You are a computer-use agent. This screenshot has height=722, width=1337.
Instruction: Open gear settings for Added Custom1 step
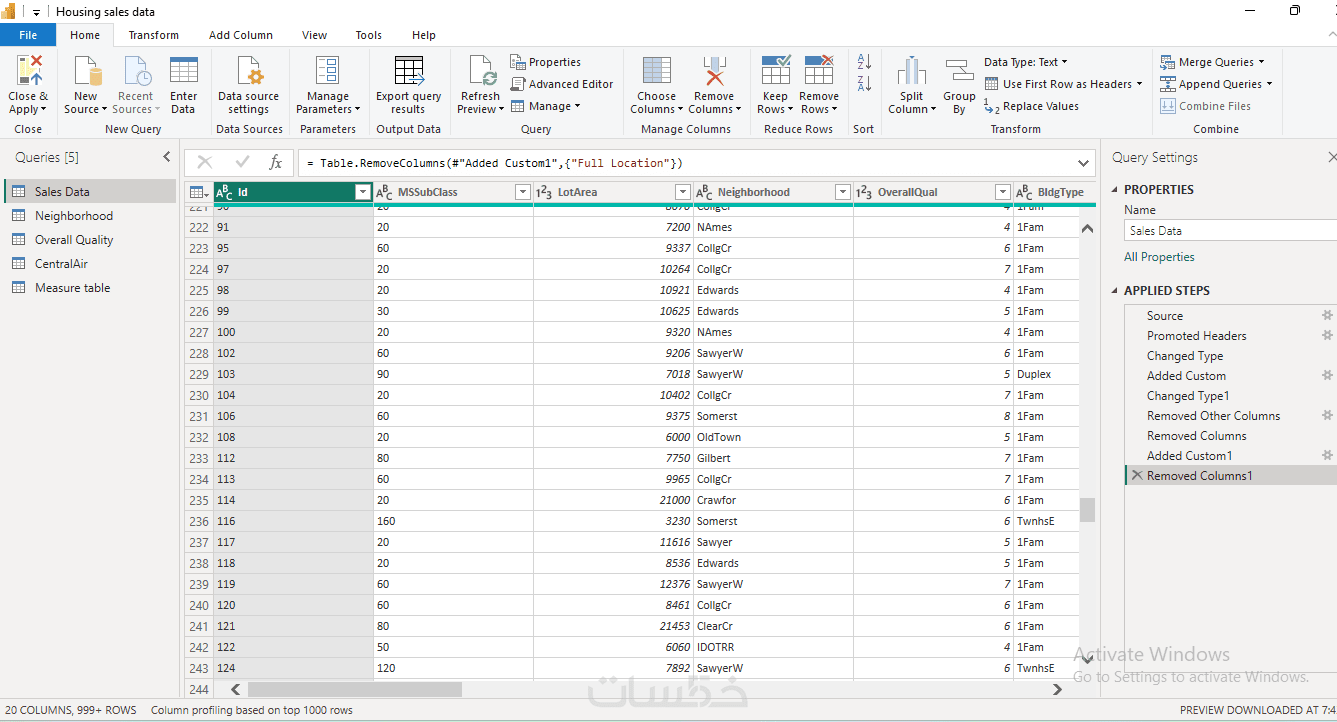[1327, 455]
